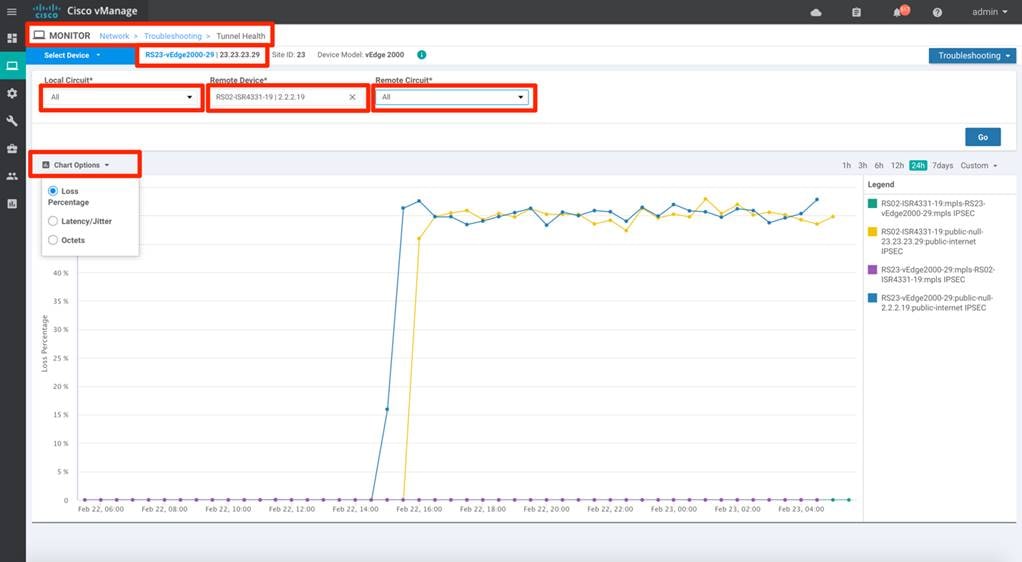
Task: Toggle yellow RS02-ISR4331-19:public-null legend swatch
Action: point(872,231)
